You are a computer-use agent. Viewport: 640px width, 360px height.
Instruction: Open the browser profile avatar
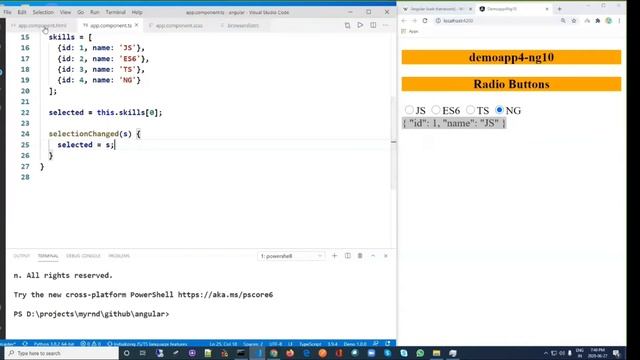point(609,20)
